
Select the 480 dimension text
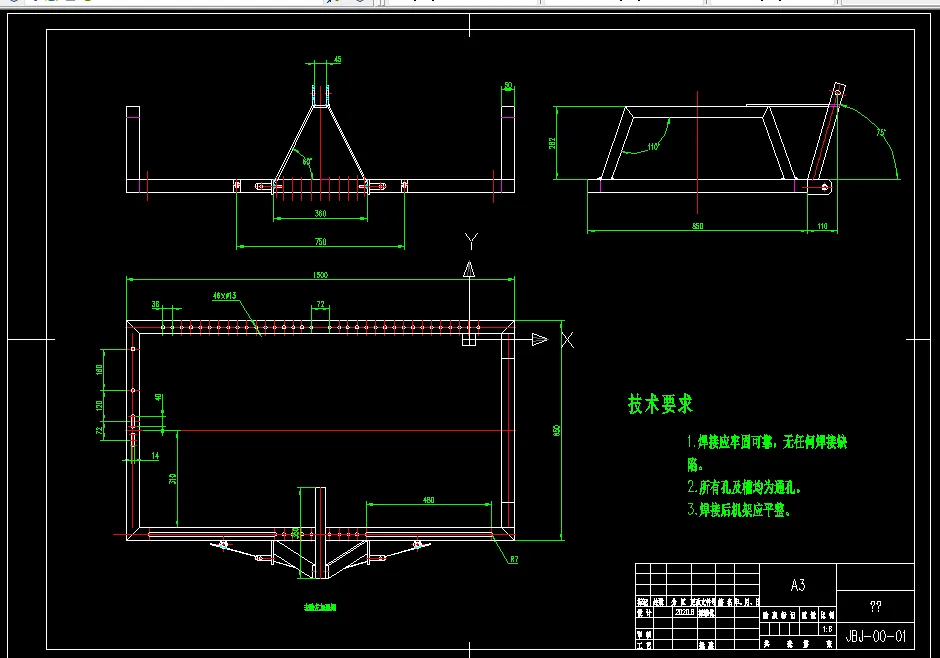click(x=429, y=500)
